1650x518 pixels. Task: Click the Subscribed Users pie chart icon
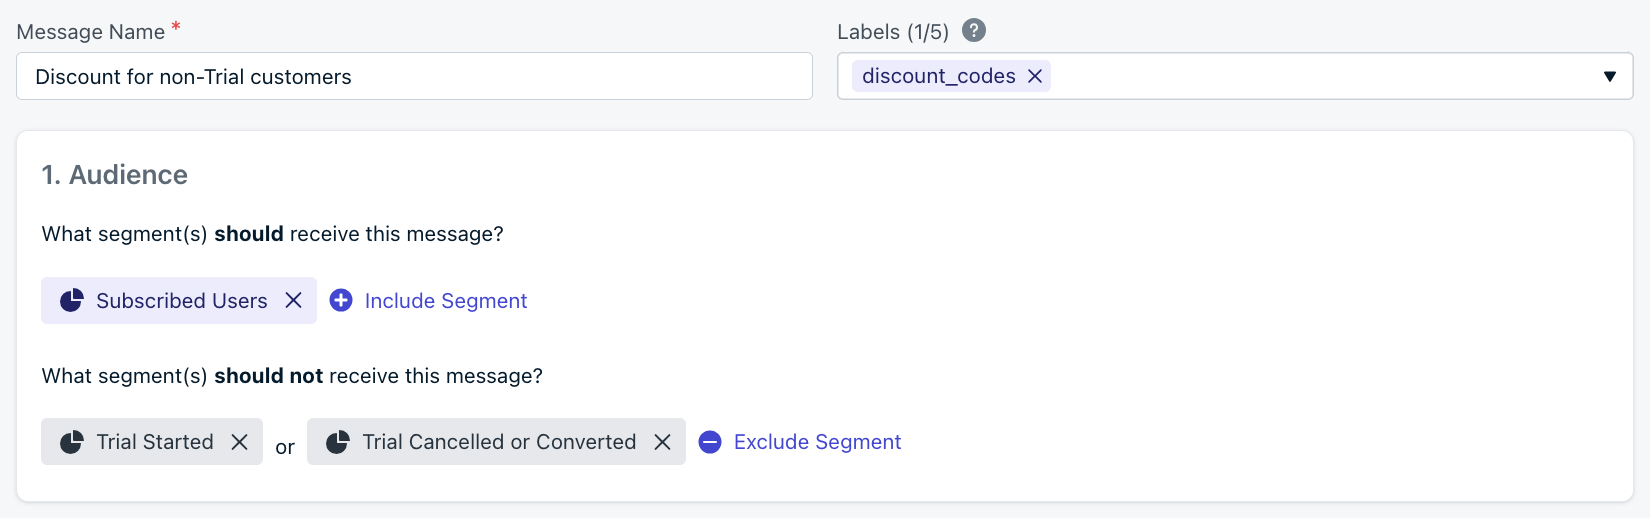tap(71, 300)
